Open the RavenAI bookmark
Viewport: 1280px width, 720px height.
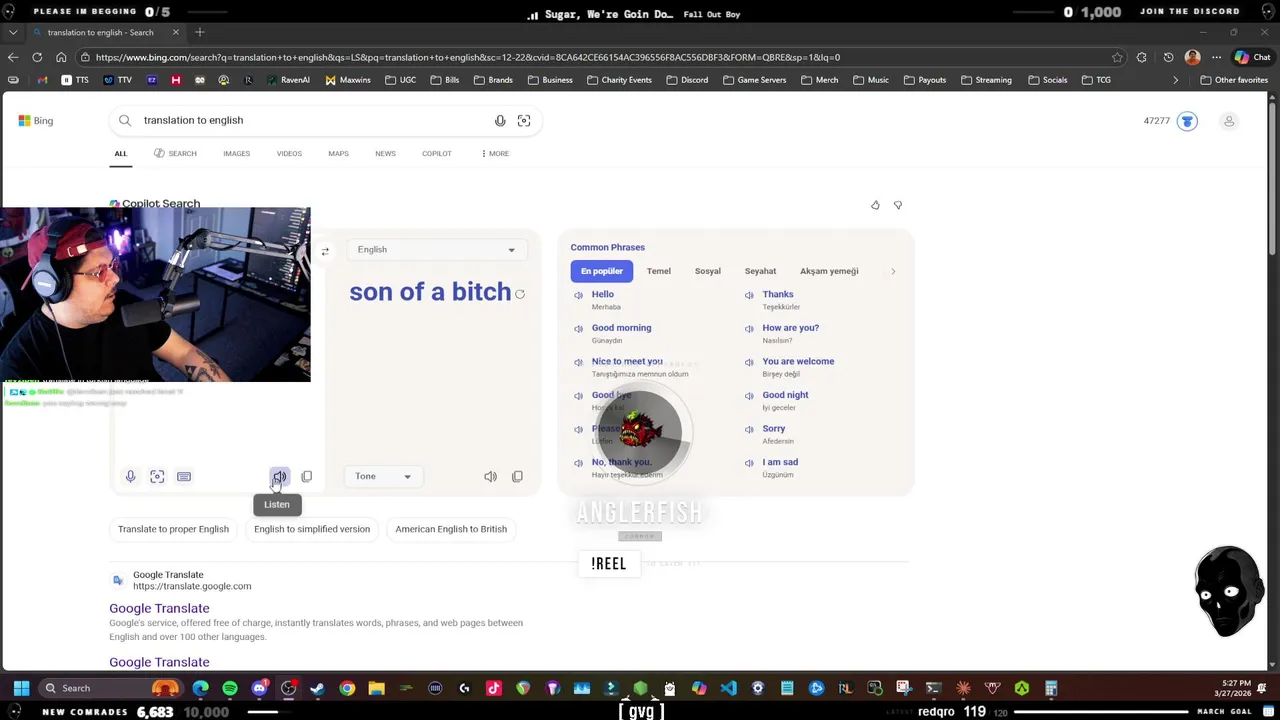pyautogui.click(x=288, y=80)
